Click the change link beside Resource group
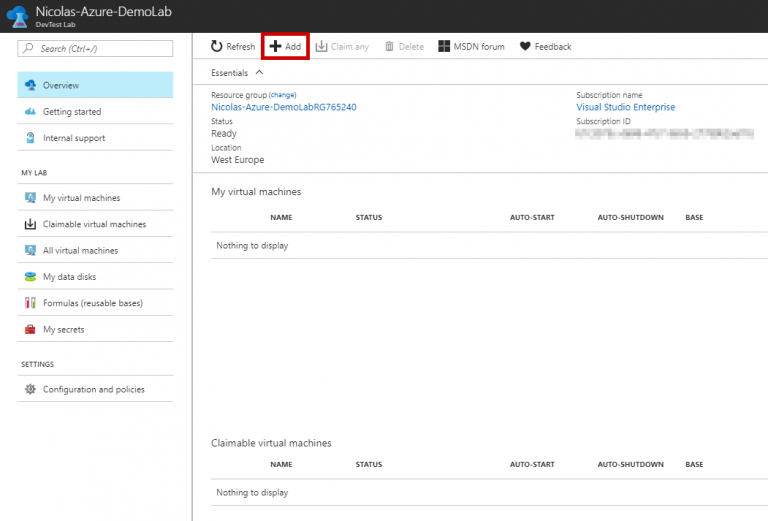This screenshot has width=768, height=521. [283, 95]
